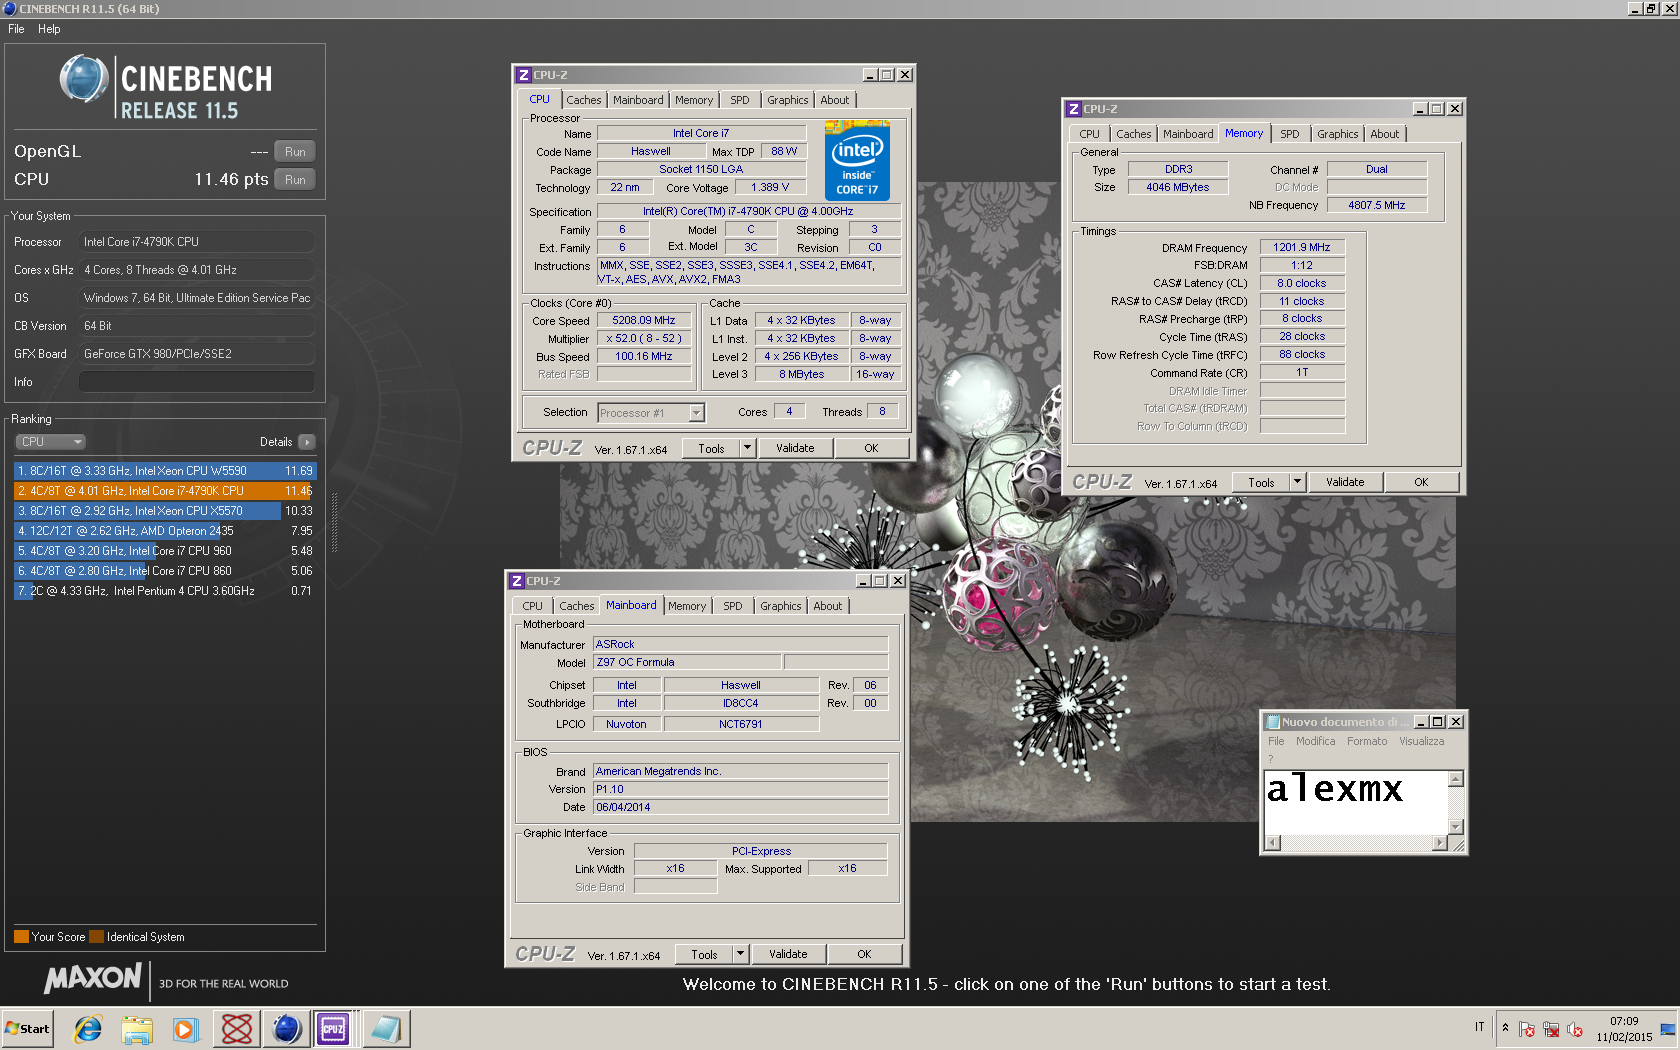Open About tab in top CPU-Z window

[835, 100]
